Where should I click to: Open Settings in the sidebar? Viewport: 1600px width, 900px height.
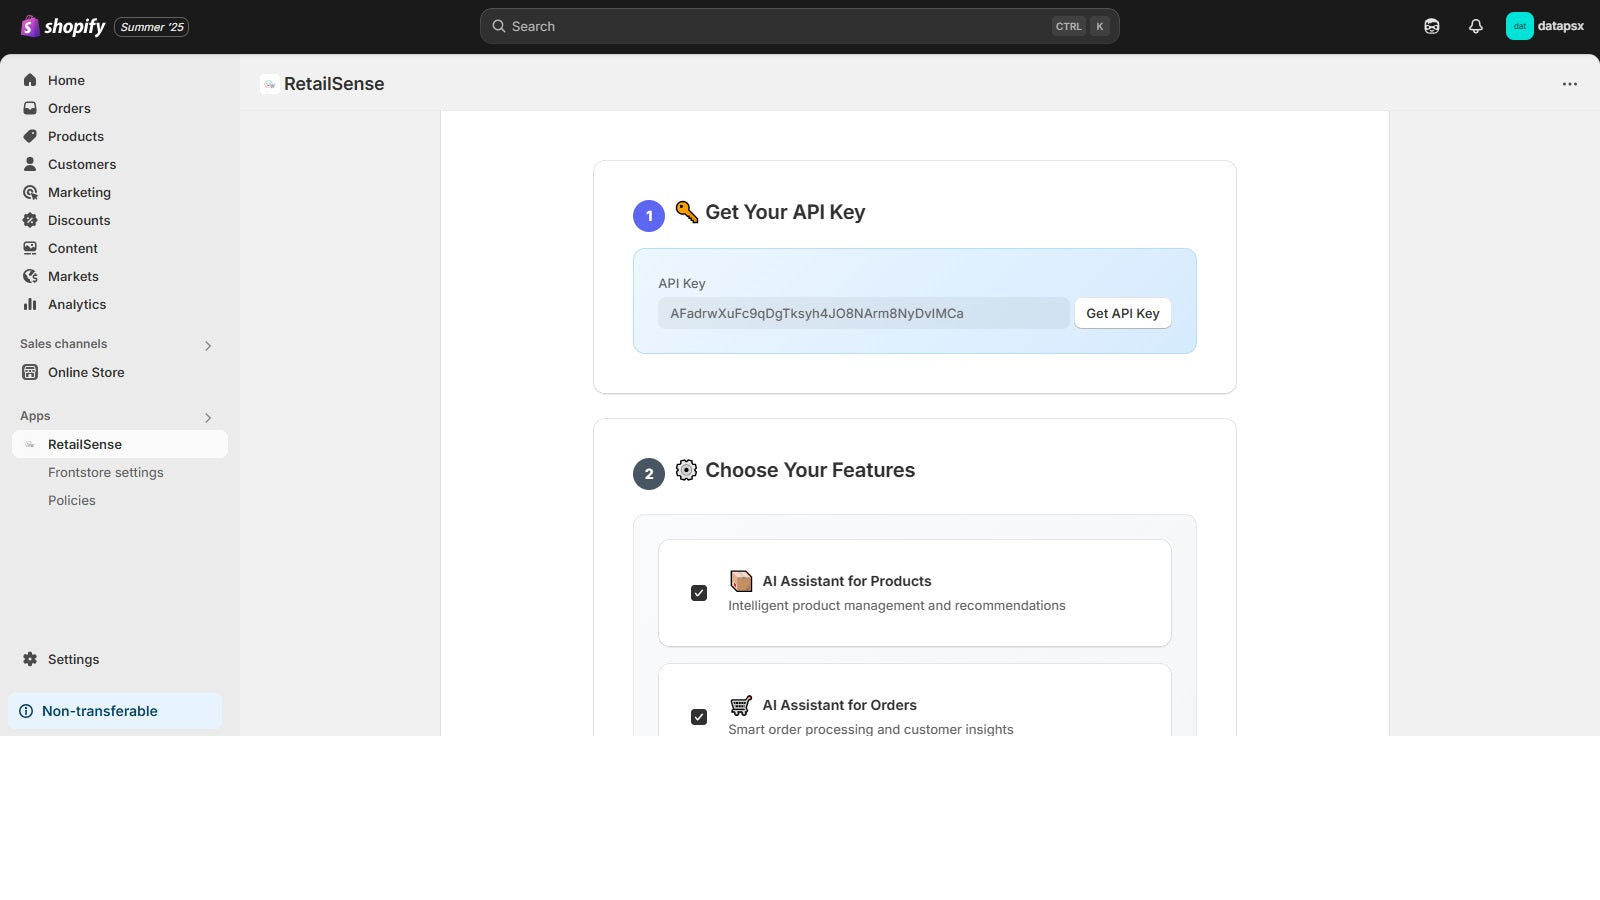[120, 659]
